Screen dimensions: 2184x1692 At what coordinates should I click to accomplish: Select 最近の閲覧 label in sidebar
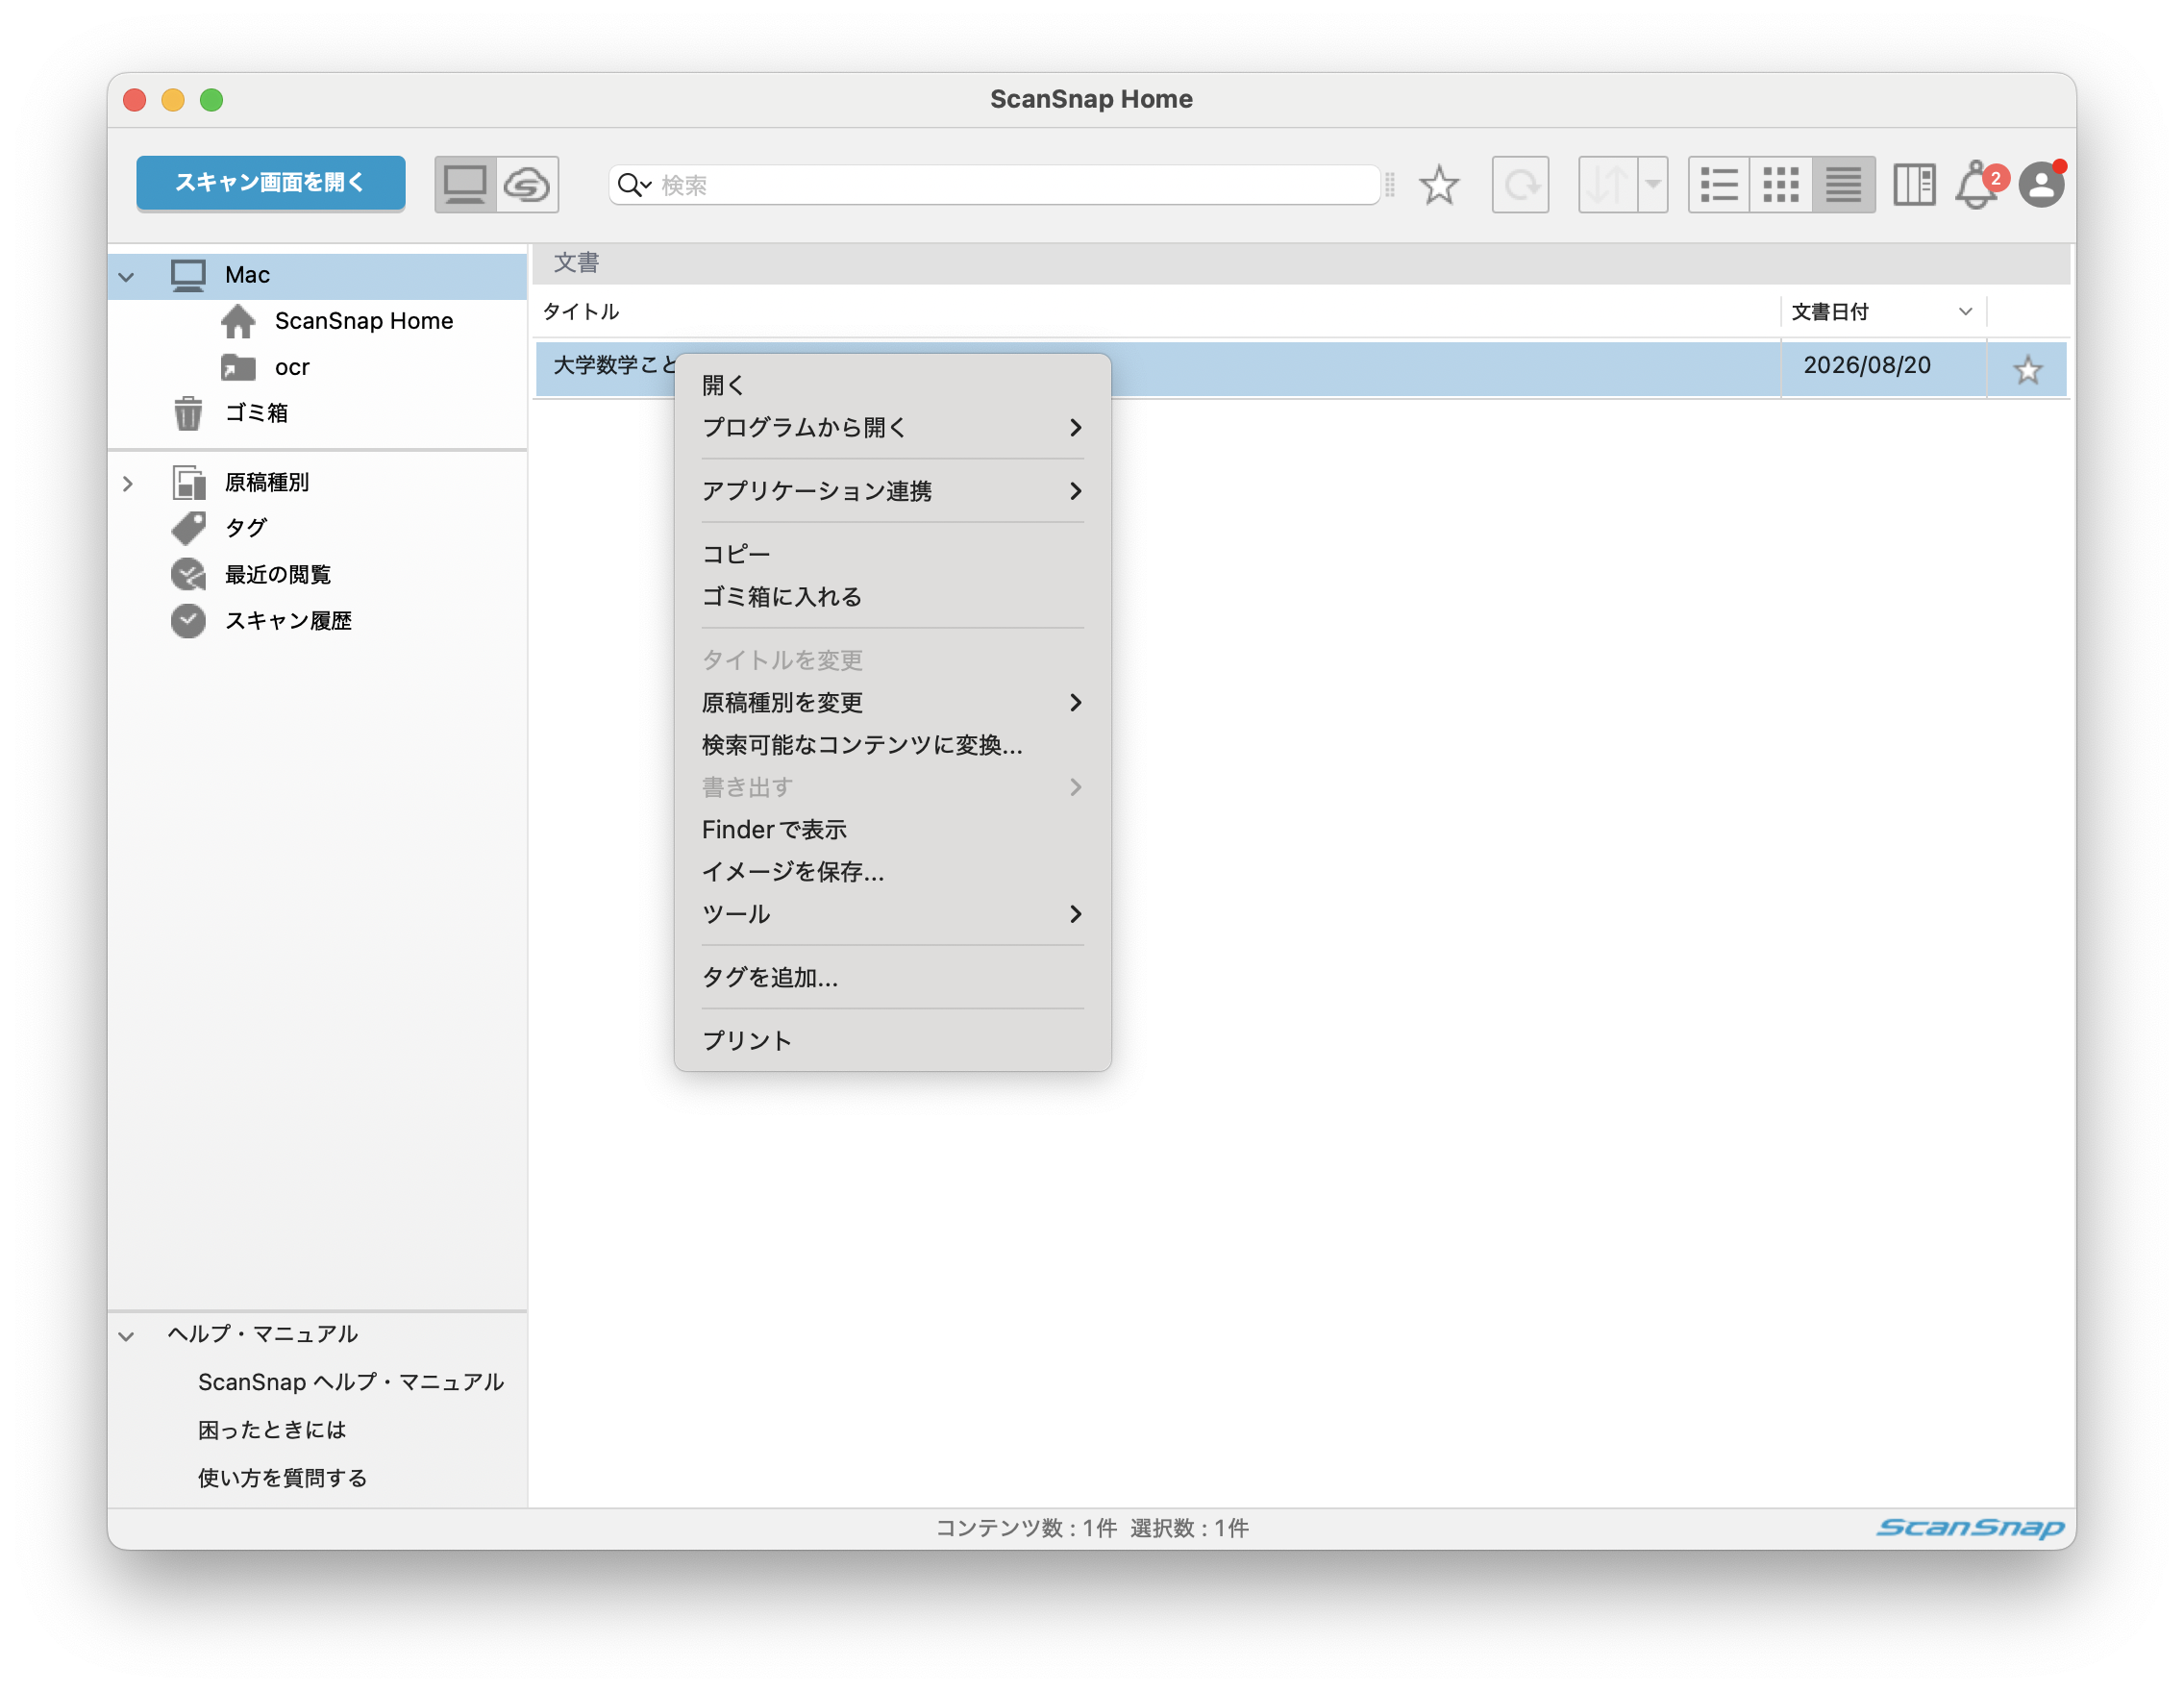(278, 574)
